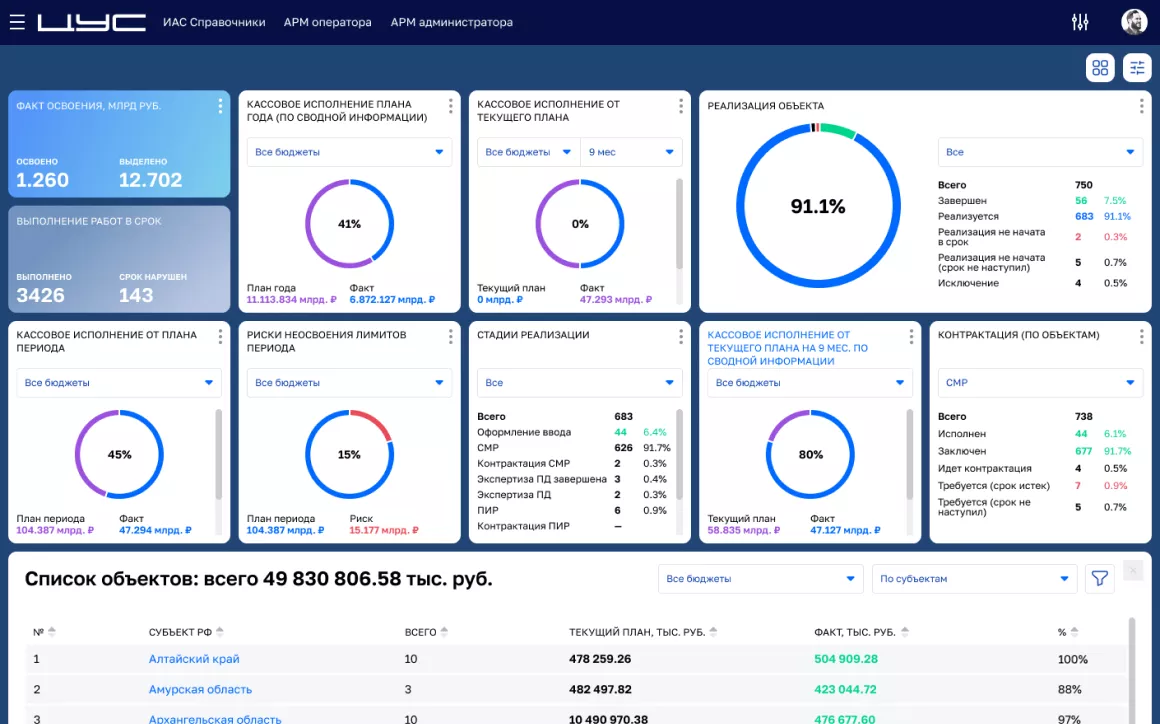Click the Амурская область link
The width and height of the screenshot is (1160, 724).
point(200,689)
